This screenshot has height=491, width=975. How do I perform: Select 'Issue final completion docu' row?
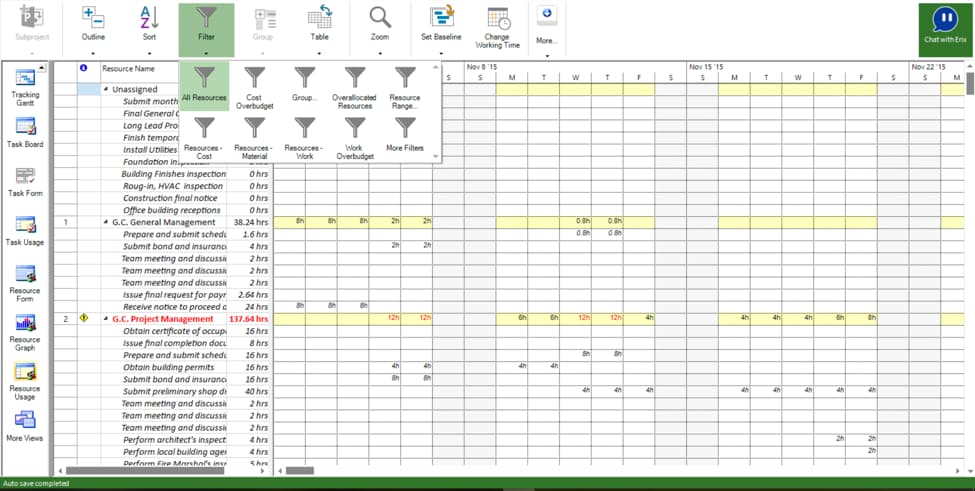pos(174,343)
